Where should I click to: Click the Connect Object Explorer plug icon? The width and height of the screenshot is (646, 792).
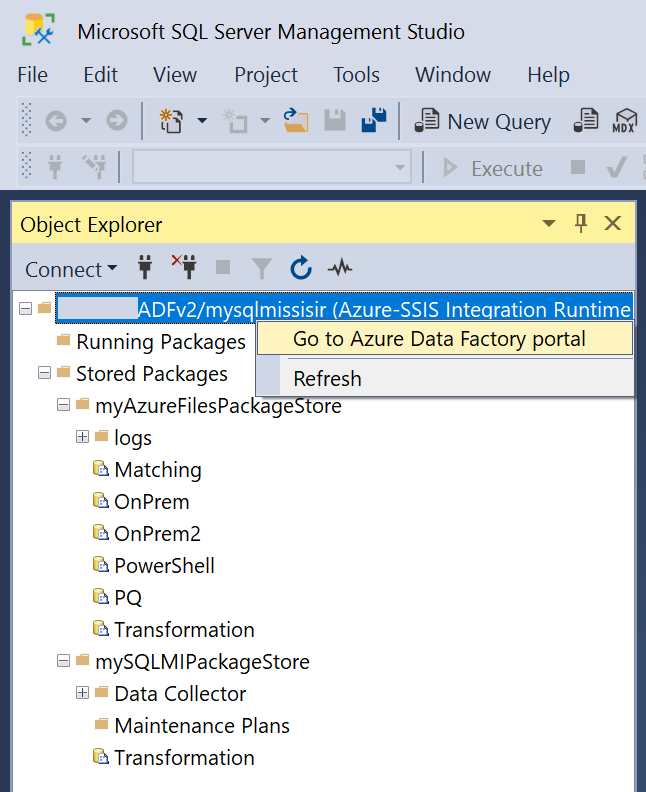click(144, 268)
